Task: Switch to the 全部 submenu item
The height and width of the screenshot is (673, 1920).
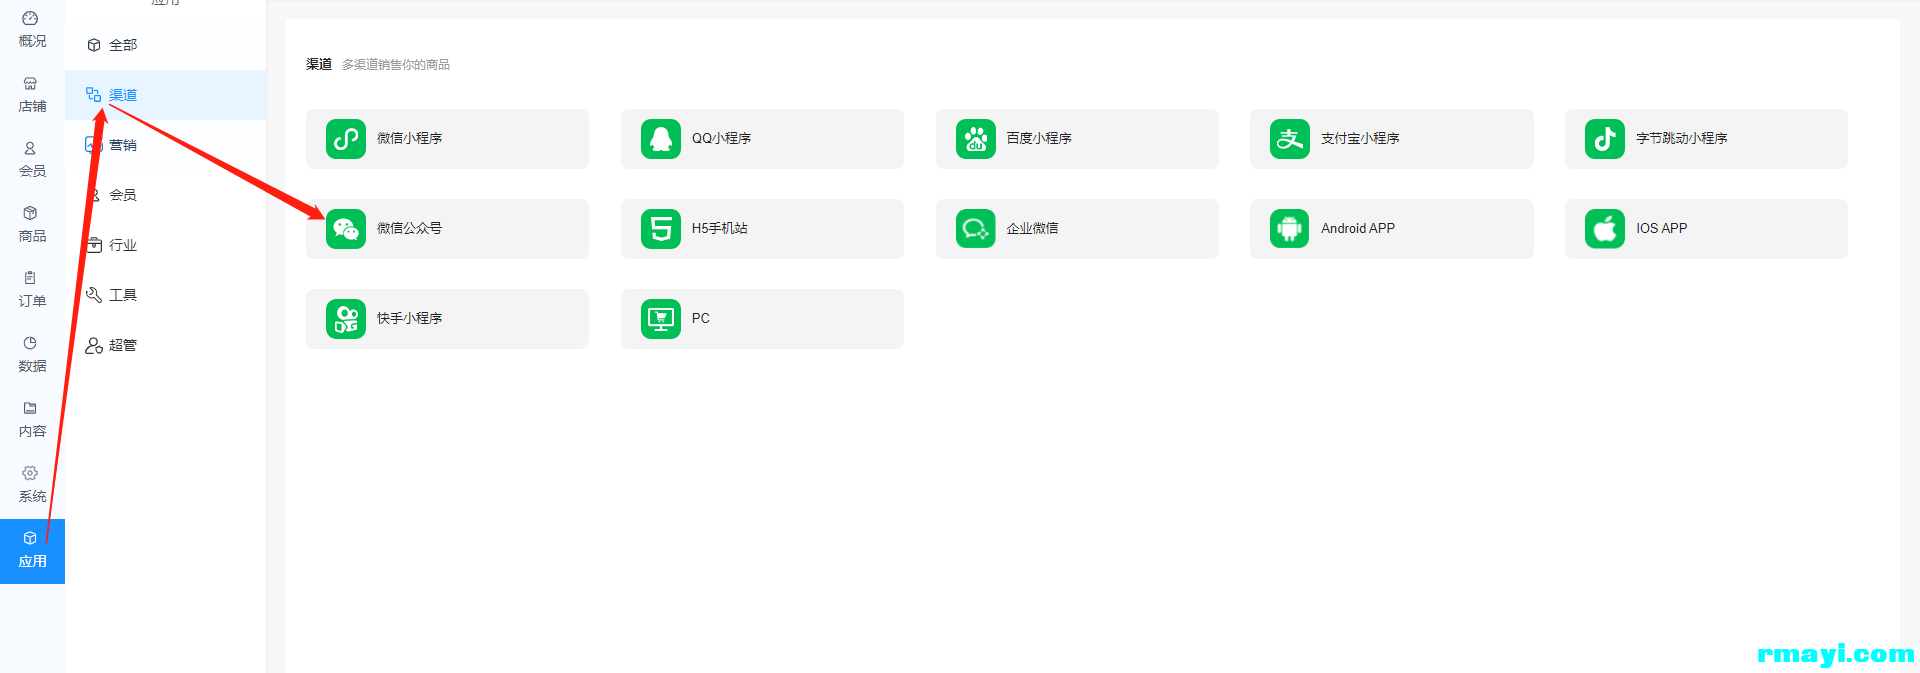Action: tap(165, 45)
